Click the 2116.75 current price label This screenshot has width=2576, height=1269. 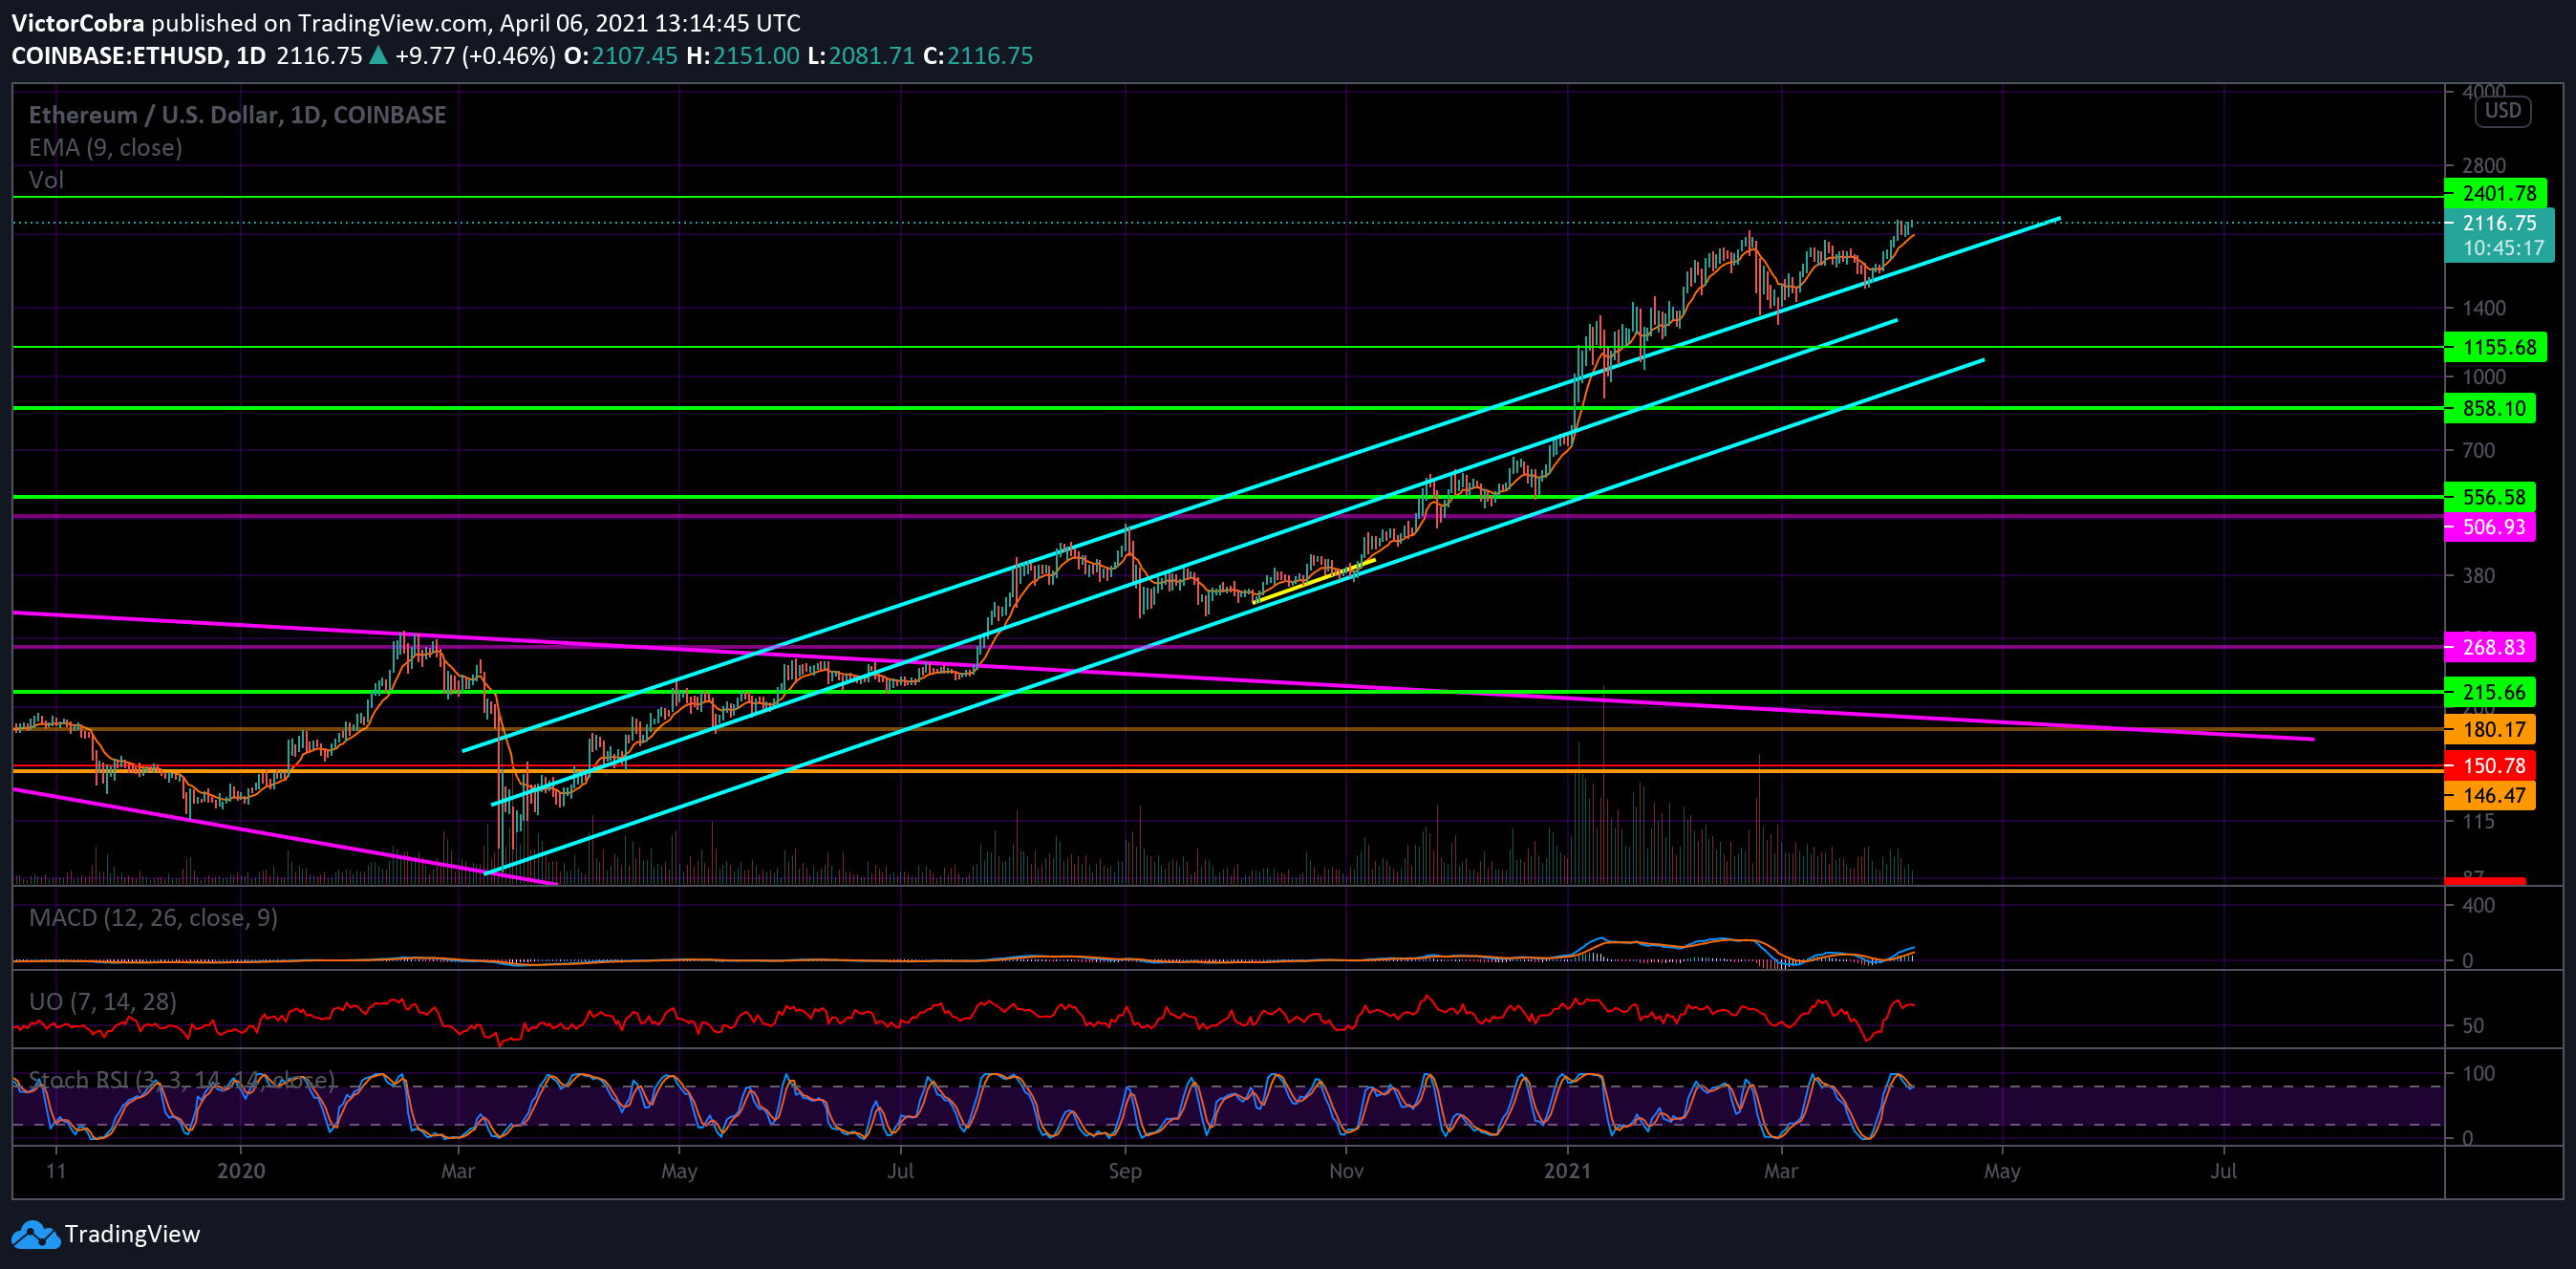(x=2499, y=223)
